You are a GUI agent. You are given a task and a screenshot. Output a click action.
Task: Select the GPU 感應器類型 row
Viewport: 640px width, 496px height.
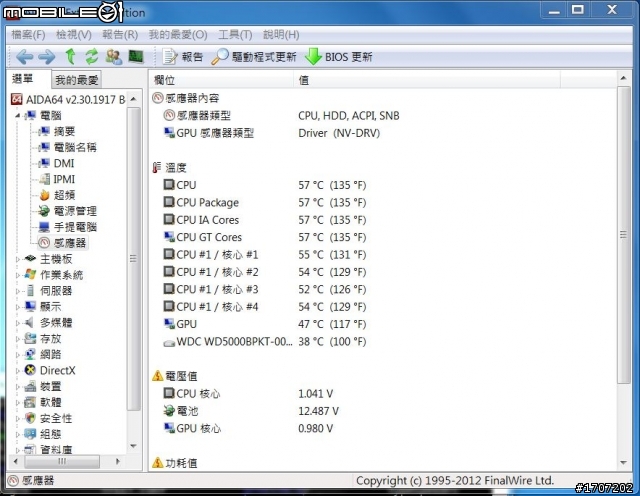pos(272,133)
